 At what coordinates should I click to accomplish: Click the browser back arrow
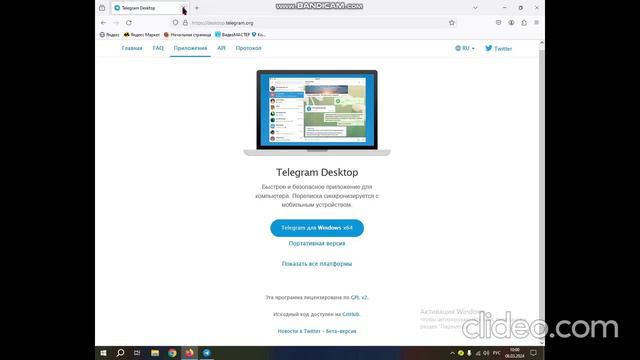point(103,23)
